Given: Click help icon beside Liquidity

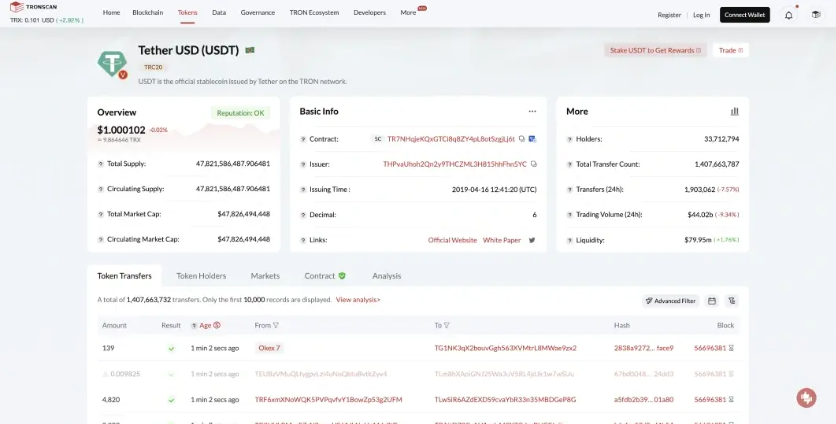Looking at the screenshot, I should (569, 241).
